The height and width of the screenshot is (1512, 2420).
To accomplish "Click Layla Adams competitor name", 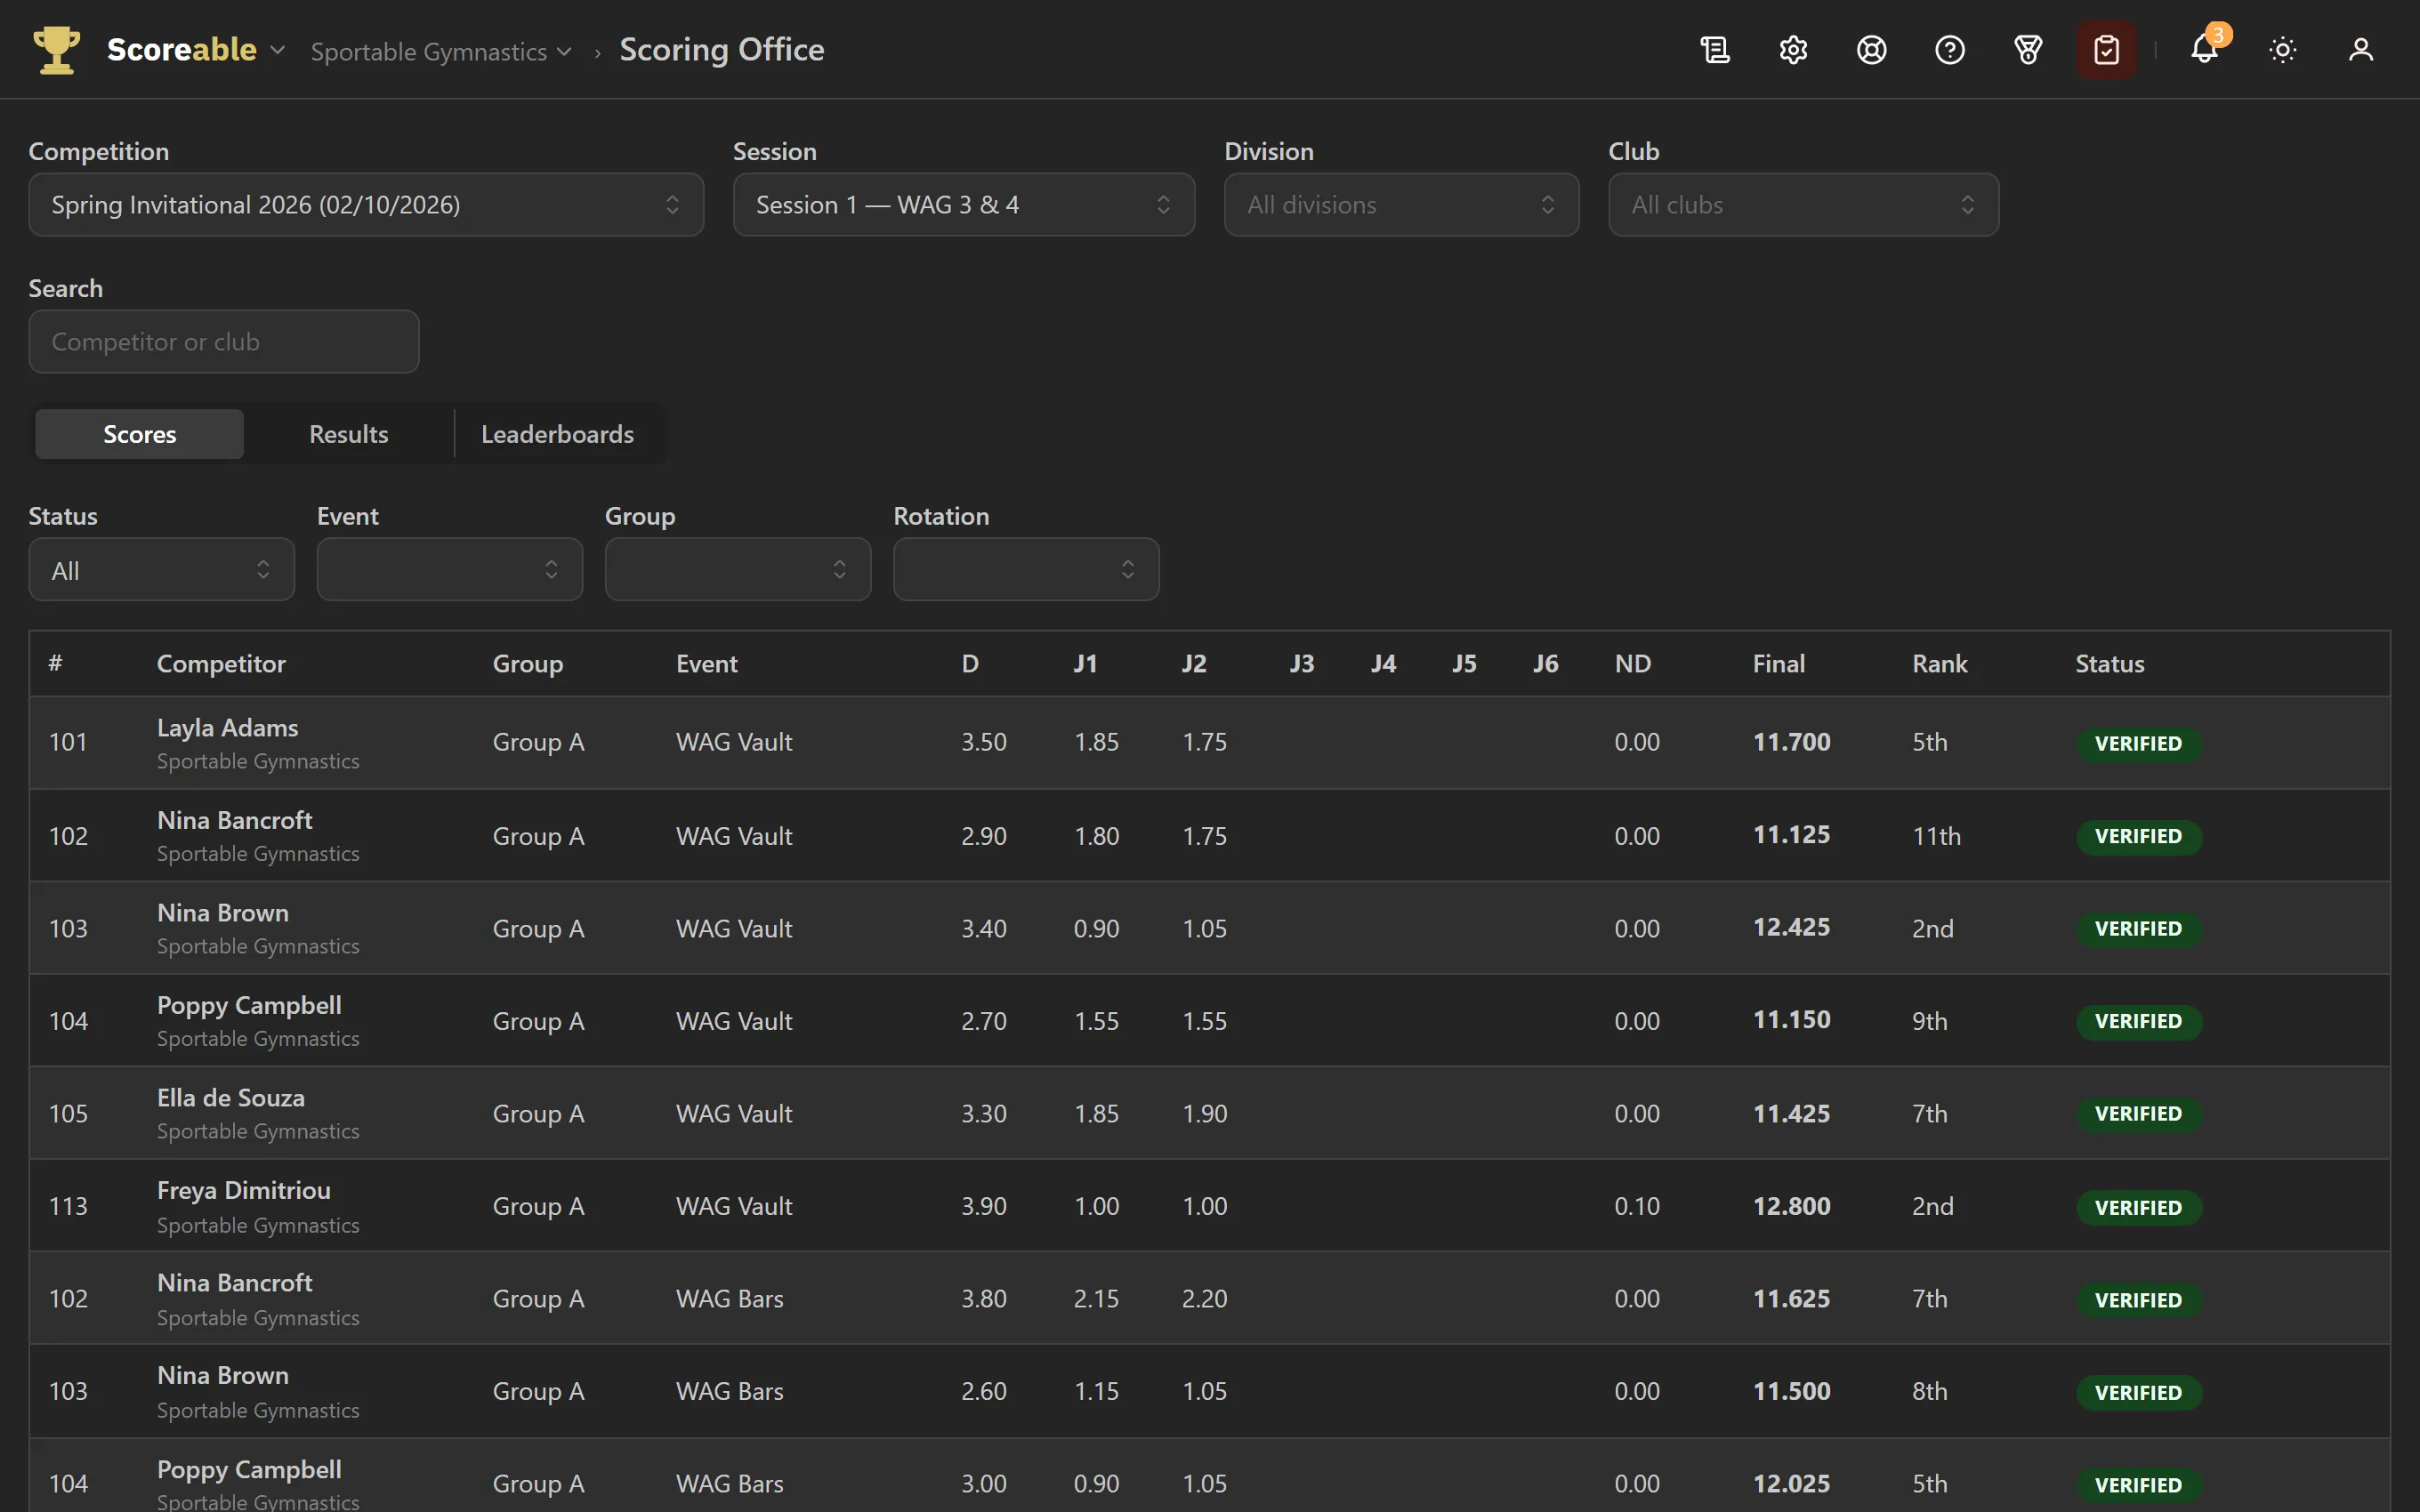I will tap(227, 727).
